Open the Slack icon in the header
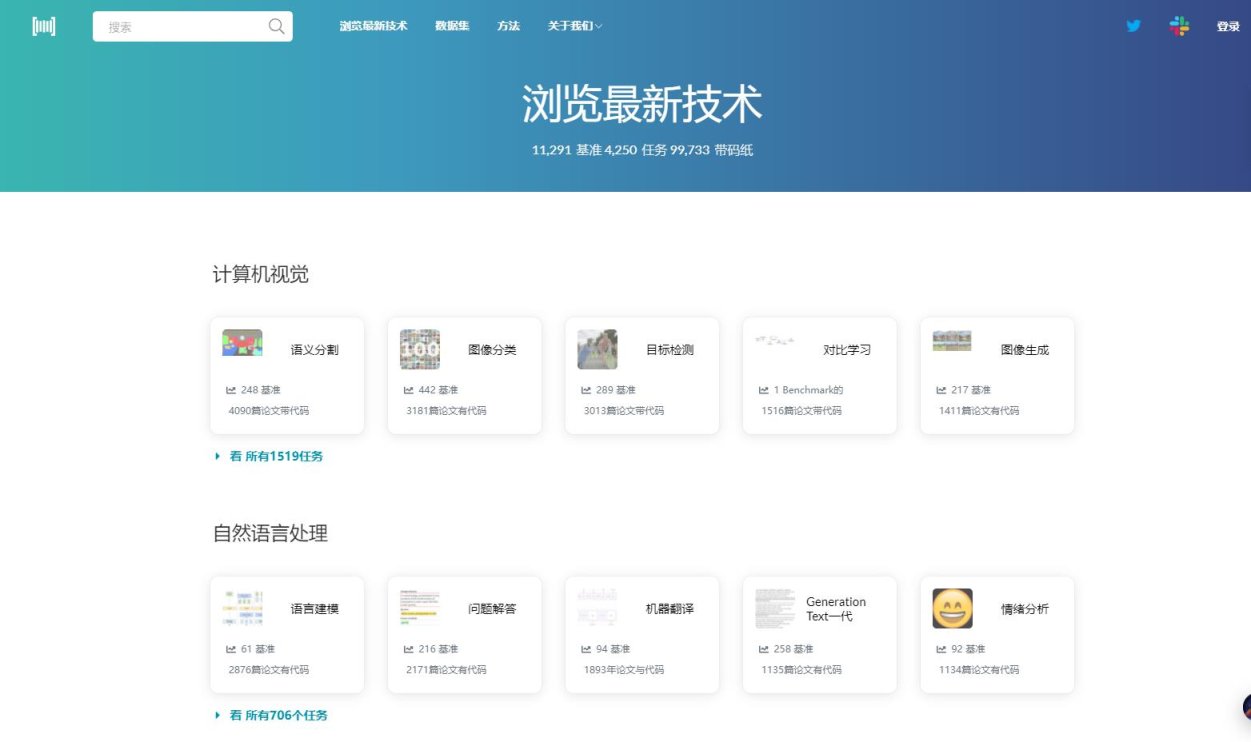1251x742 pixels. coord(1180,26)
